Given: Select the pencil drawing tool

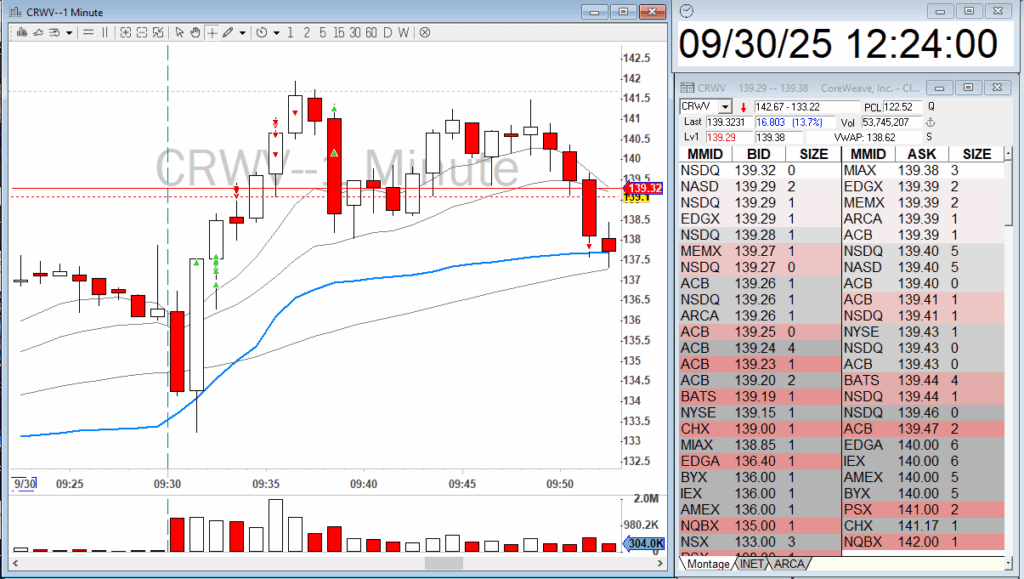Looking at the screenshot, I should click(228, 32).
